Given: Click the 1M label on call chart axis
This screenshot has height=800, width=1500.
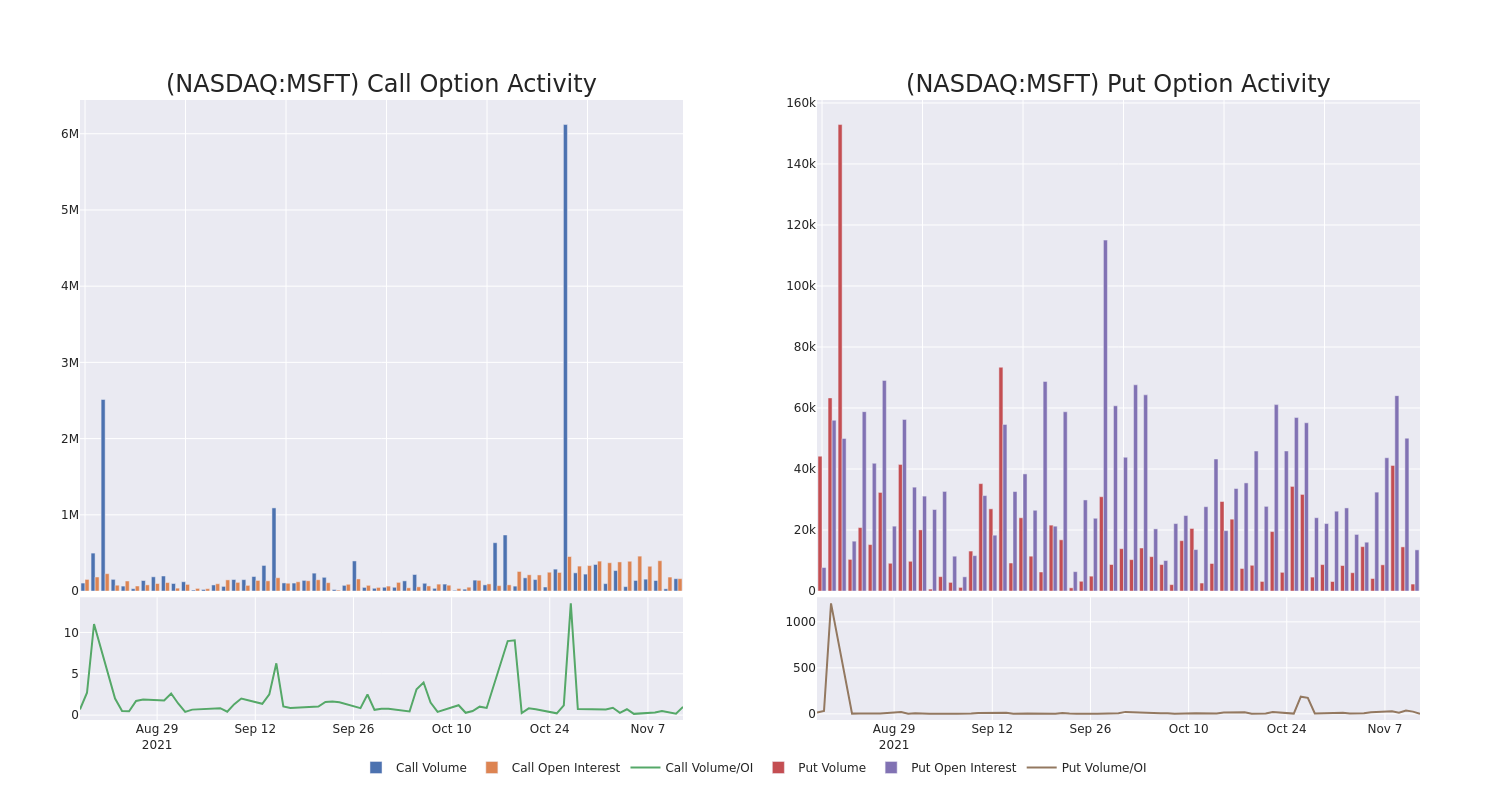Looking at the screenshot, I should pos(69,515).
